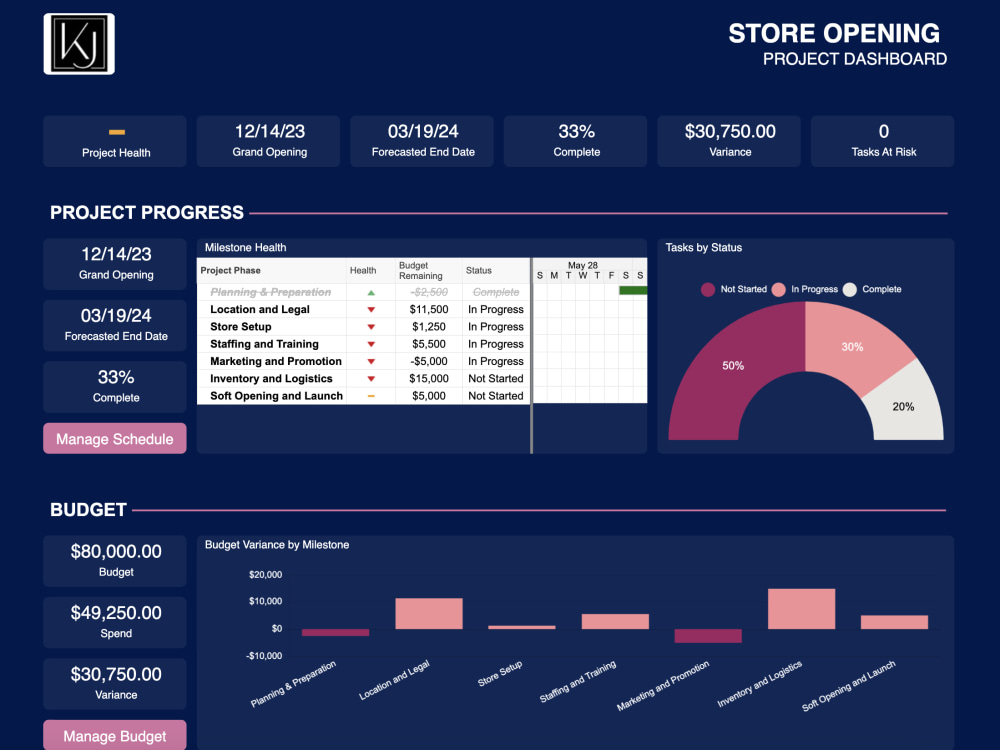Viewport: 1000px width, 750px height.
Task: Click the Manage Schedule button
Action: (x=114, y=438)
